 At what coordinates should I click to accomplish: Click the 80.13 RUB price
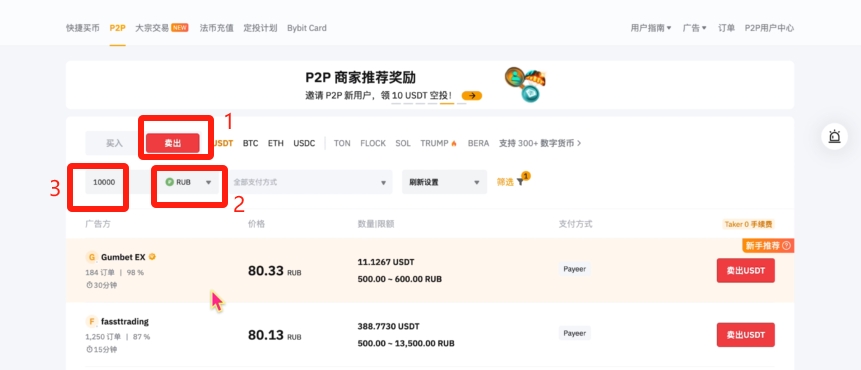(275, 335)
